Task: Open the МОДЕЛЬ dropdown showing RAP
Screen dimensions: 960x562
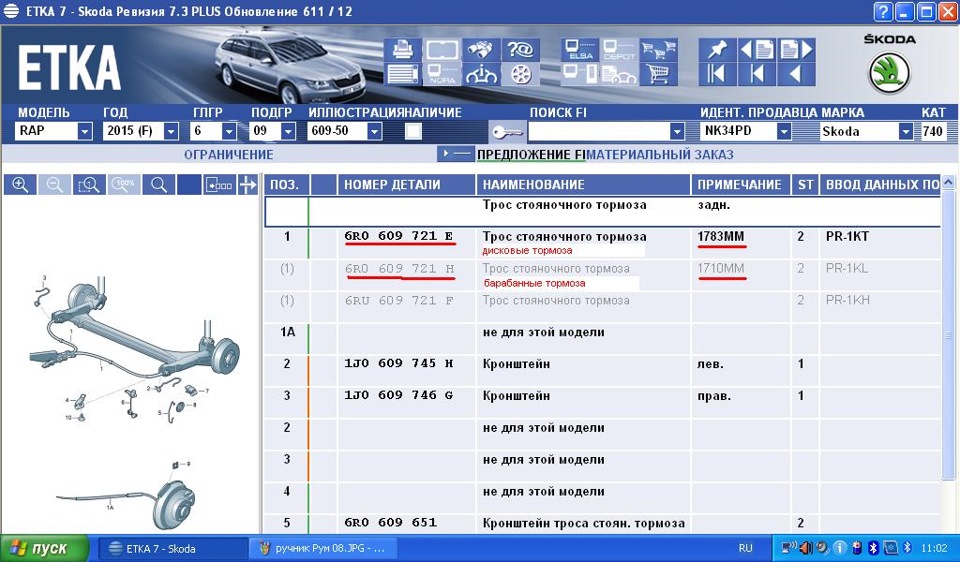Action: [85, 131]
